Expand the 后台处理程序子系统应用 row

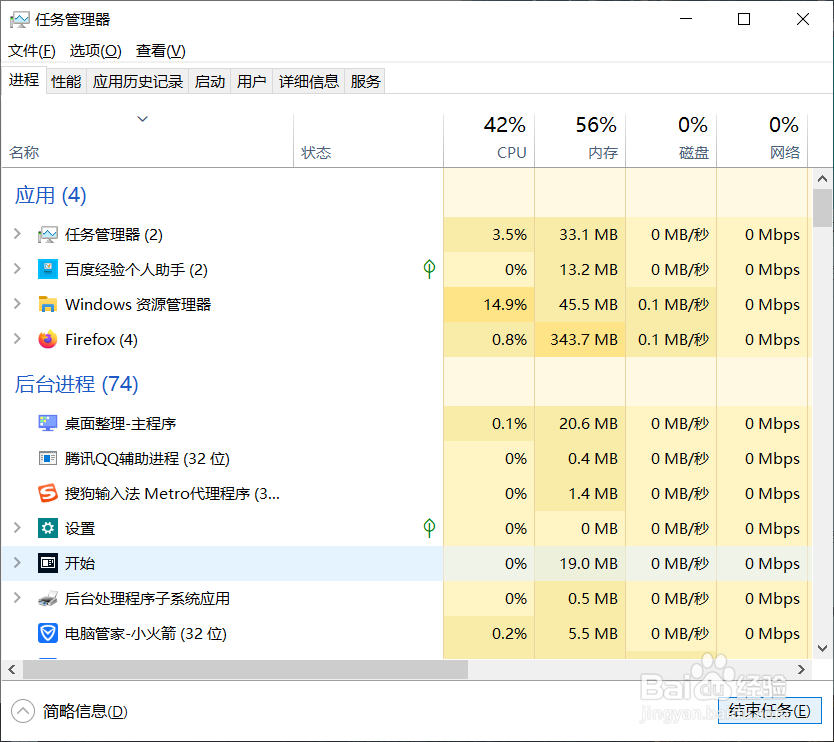tap(17, 598)
